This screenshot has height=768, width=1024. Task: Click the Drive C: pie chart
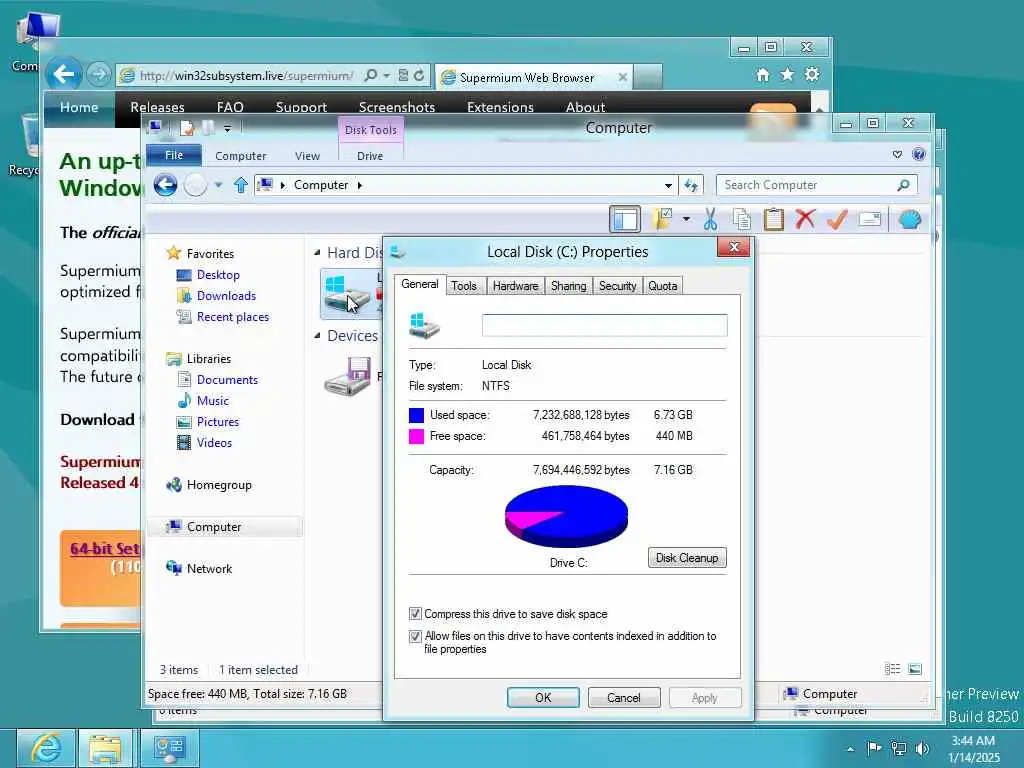[566, 517]
